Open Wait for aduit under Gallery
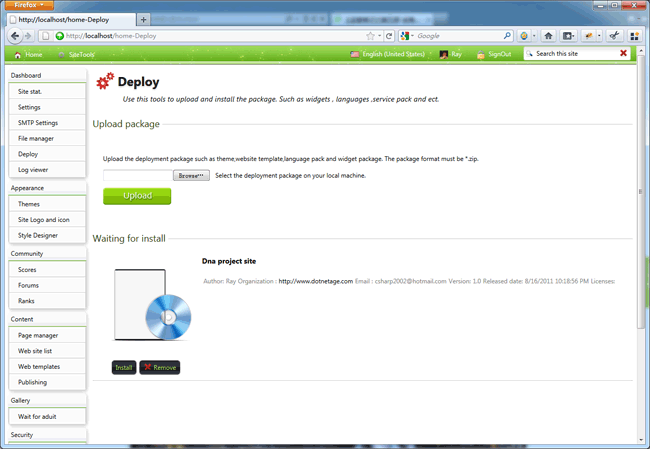The width and height of the screenshot is (650, 449). (x=47, y=417)
